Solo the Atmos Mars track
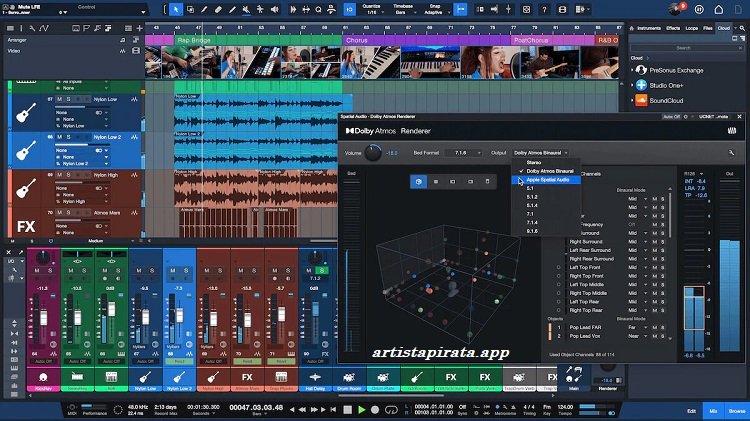 click(x=68, y=212)
